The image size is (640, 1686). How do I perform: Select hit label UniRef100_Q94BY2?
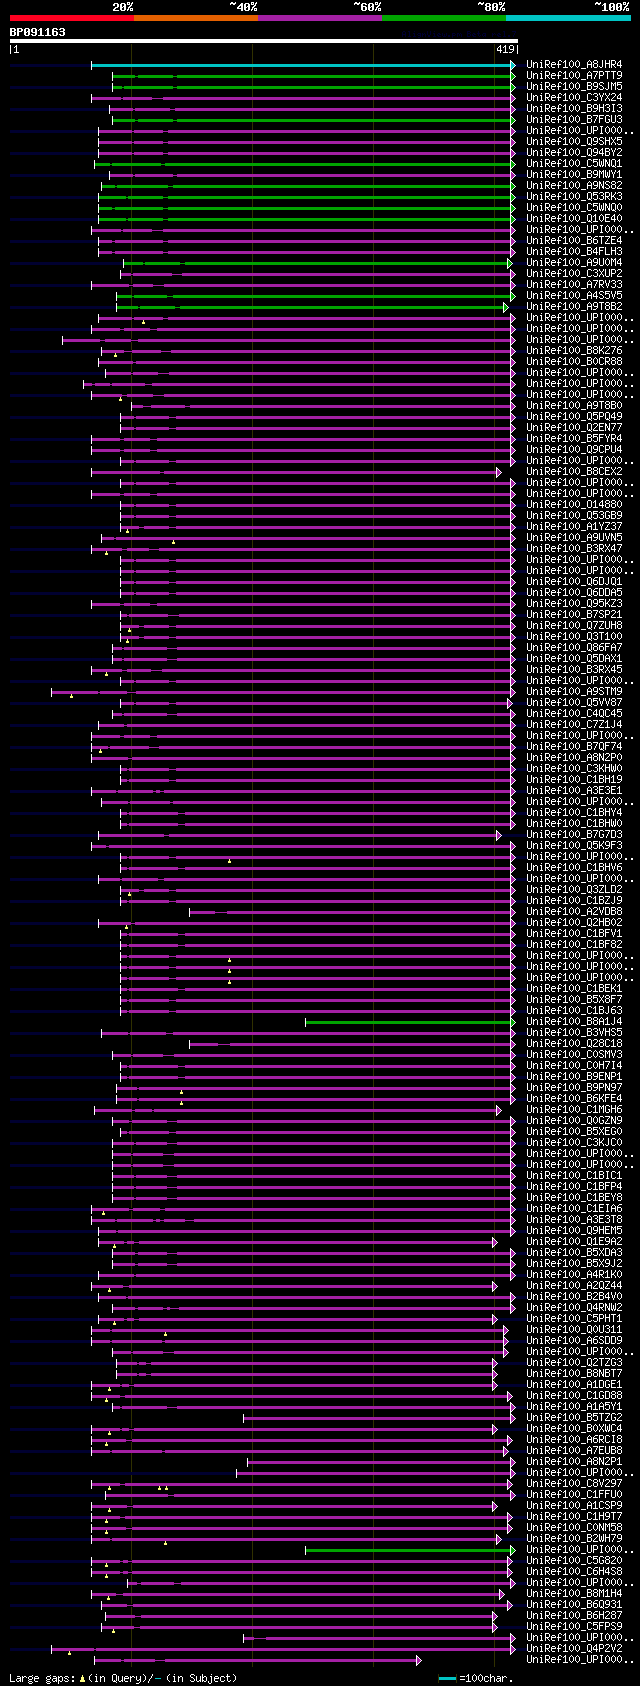point(574,153)
